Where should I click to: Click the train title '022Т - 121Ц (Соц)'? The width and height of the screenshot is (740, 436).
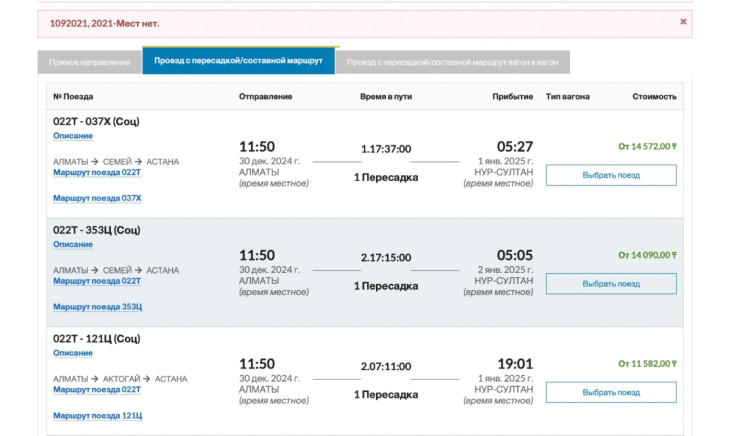click(97, 339)
